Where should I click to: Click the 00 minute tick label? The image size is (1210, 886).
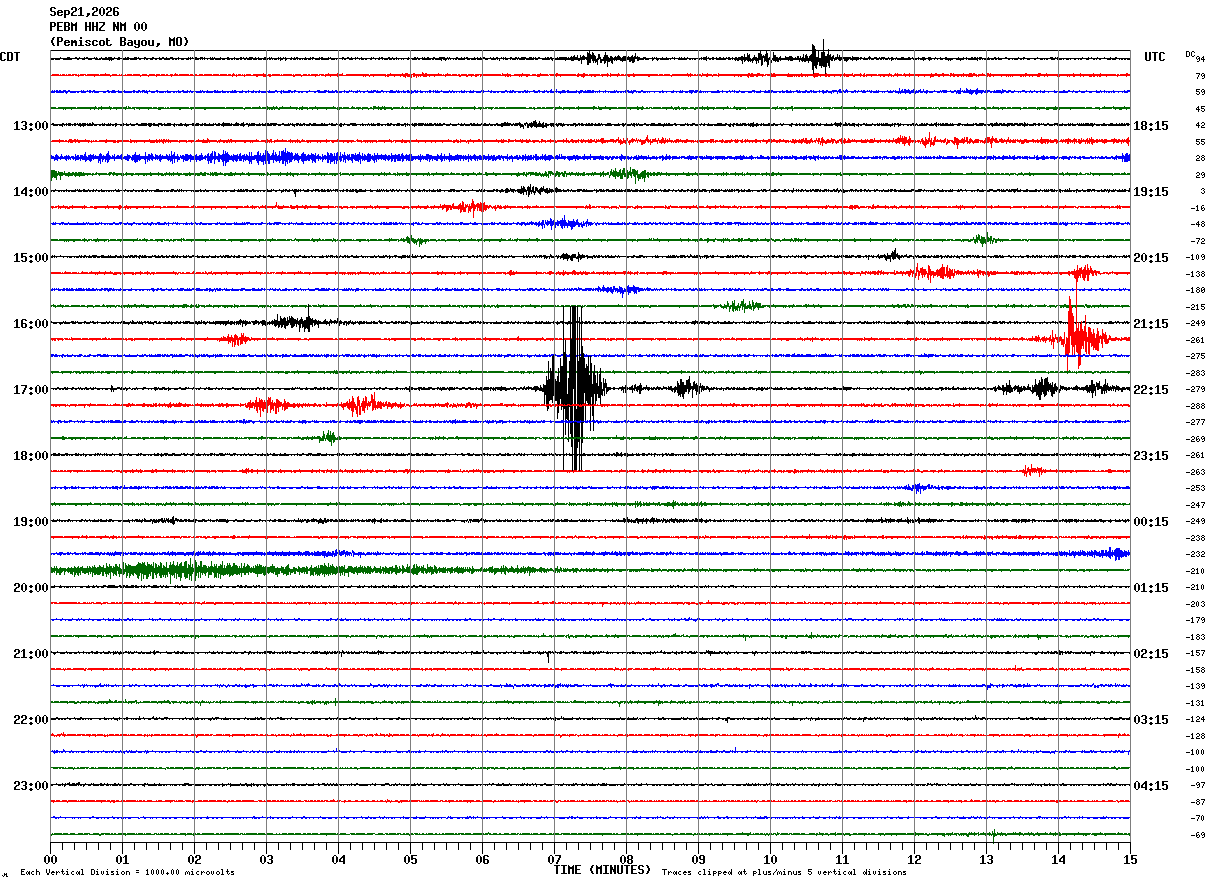(51, 860)
